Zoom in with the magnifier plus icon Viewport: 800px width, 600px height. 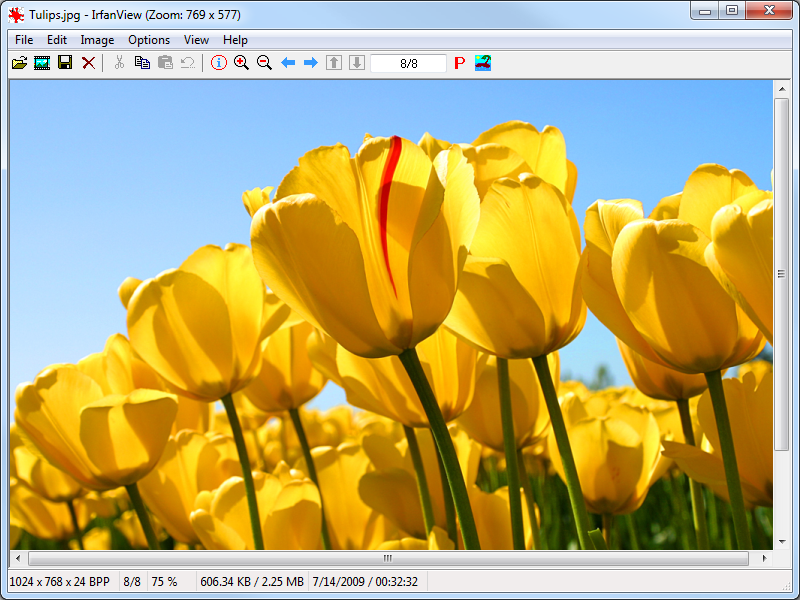(x=241, y=63)
